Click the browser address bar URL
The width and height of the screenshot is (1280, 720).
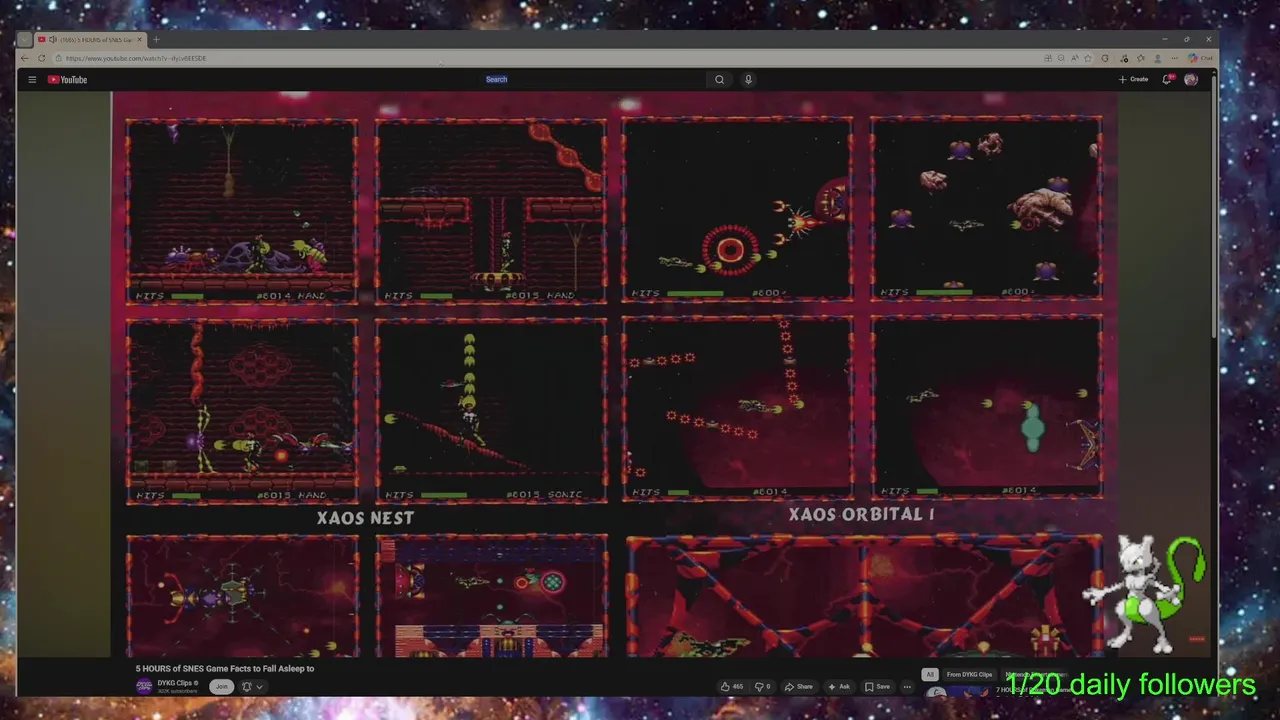pyautogui.click(x=136, y=58)
